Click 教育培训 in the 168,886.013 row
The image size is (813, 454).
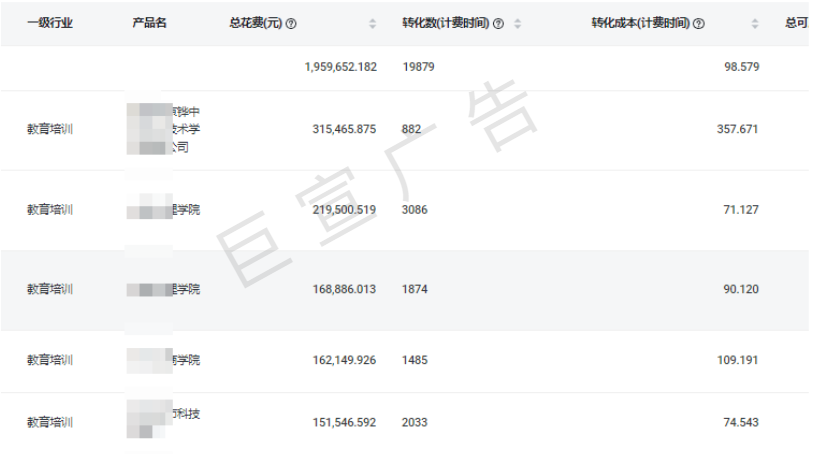pyautogui.click(x=50, y=289)
